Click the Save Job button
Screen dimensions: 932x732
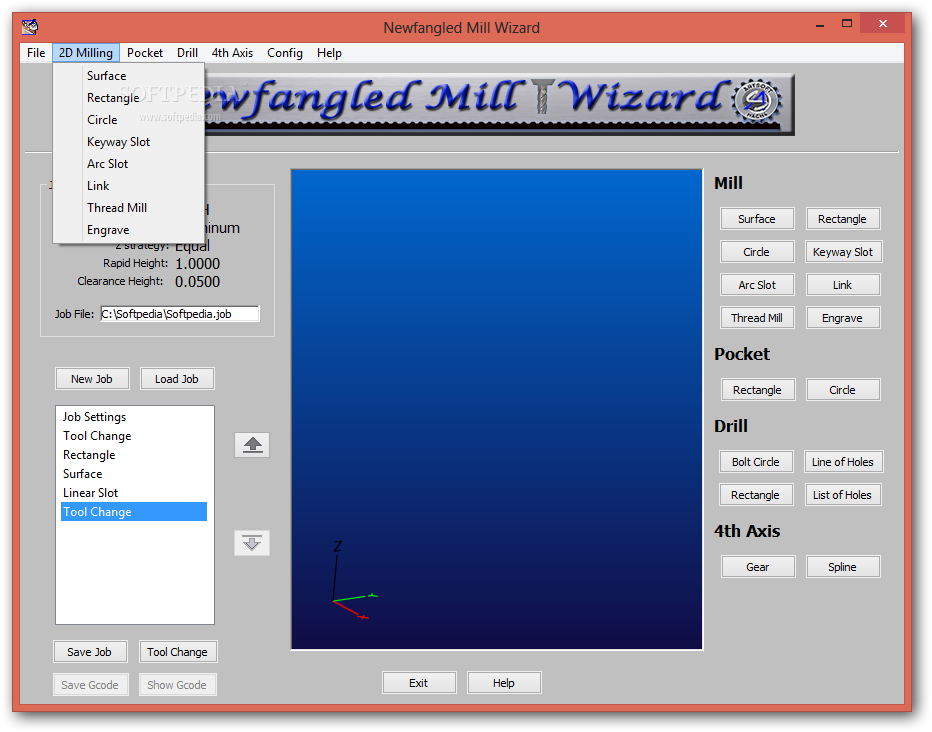click(x=89, y=652)
